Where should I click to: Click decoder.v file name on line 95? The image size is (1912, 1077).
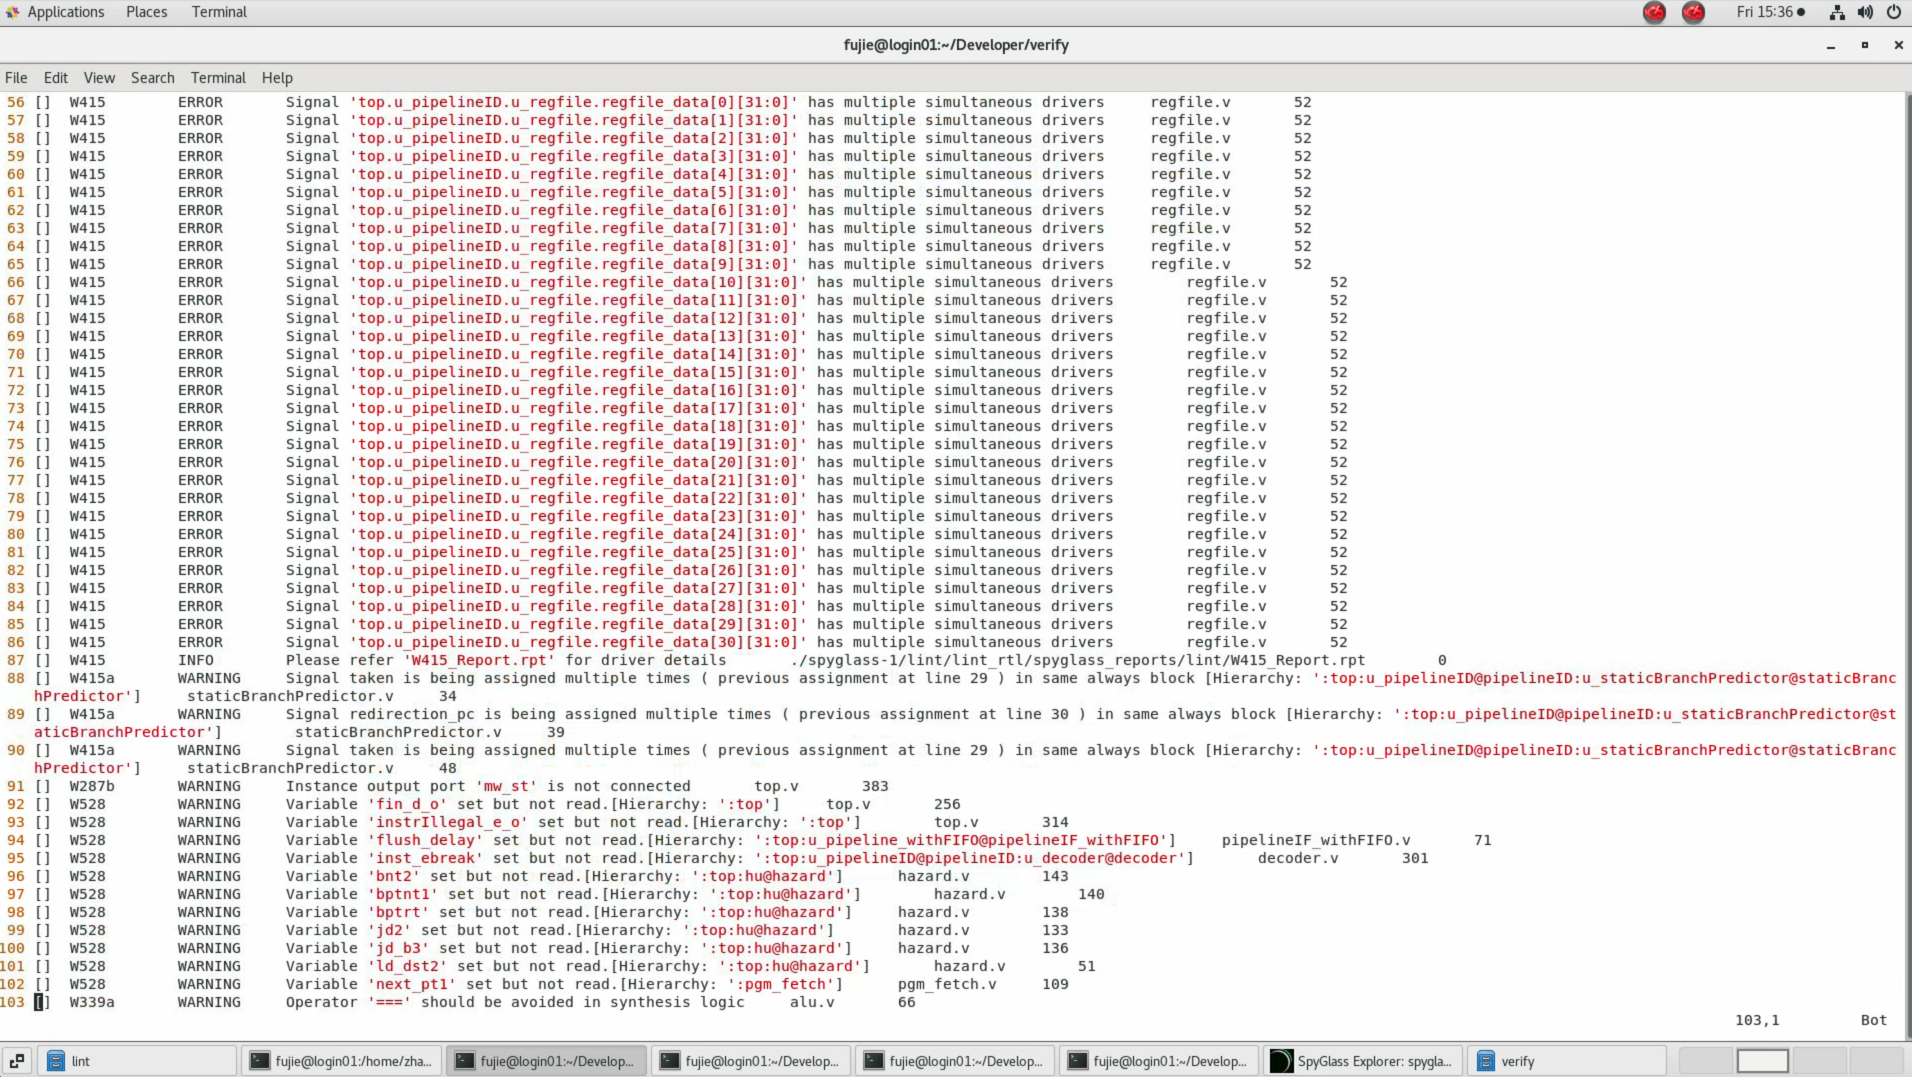point(1298,858)
